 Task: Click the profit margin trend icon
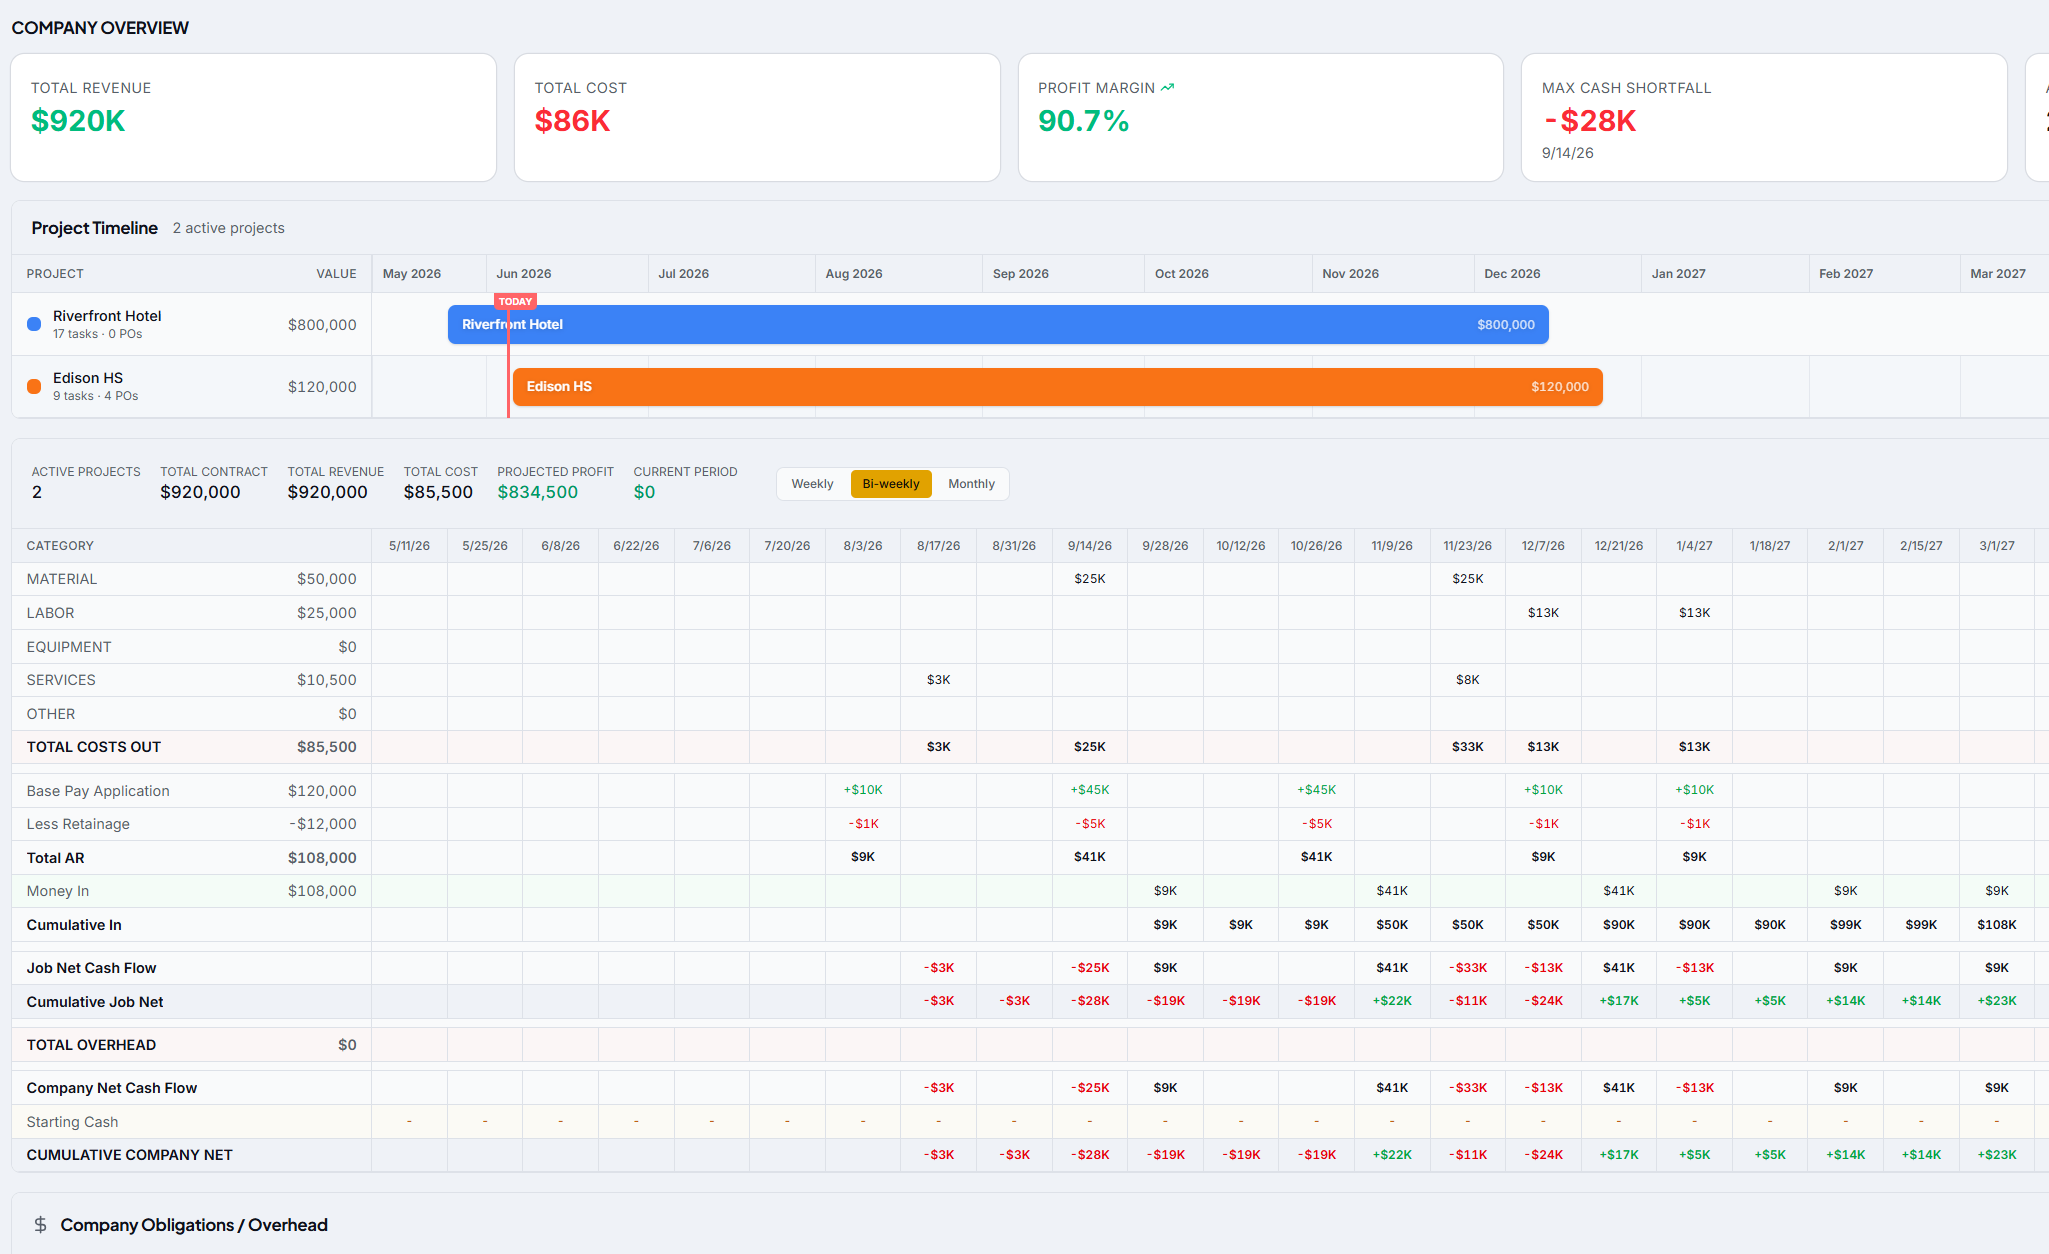(1167, 88)
